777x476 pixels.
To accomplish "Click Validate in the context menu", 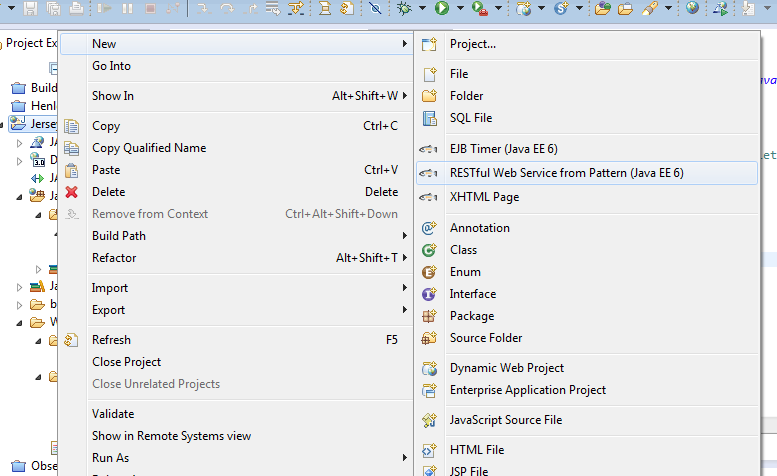I will [x=113, y=414].
